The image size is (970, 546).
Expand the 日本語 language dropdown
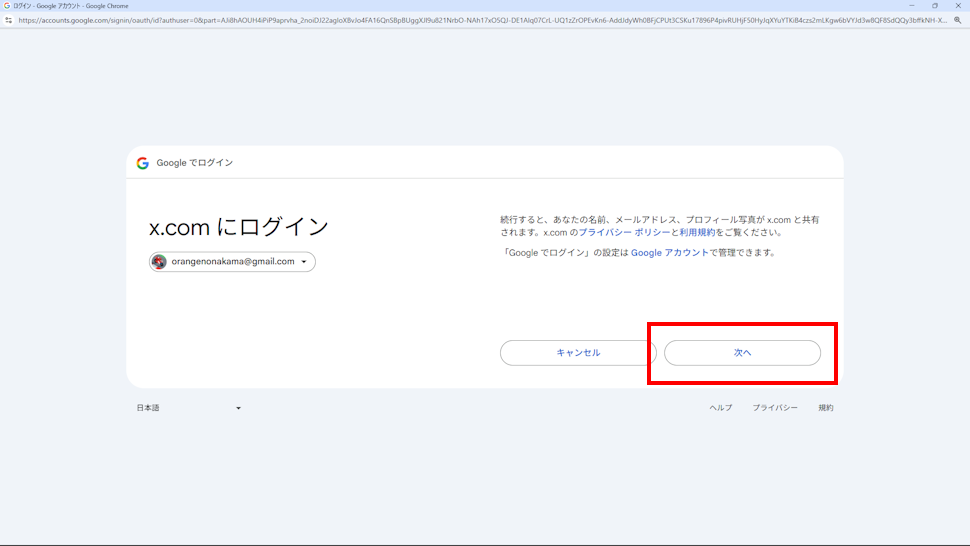189,407
